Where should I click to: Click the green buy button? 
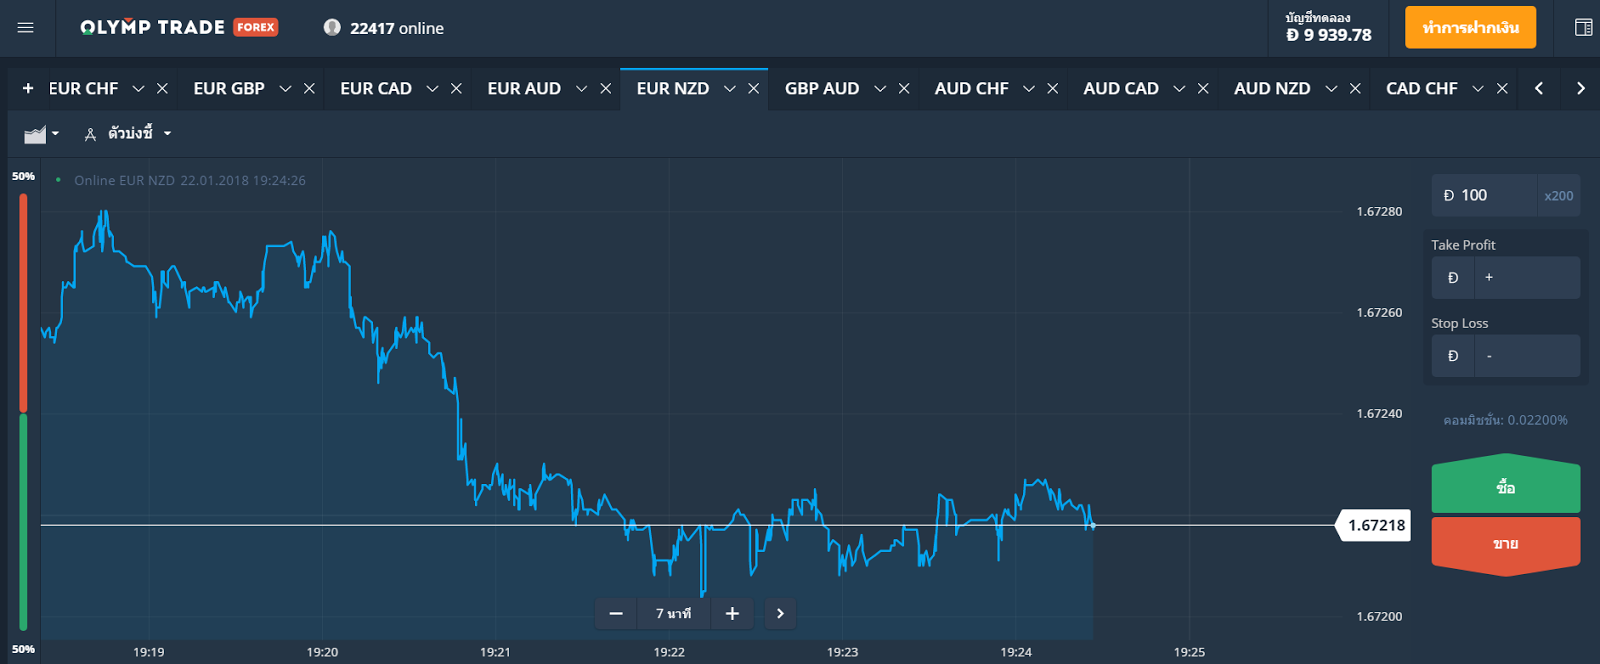tap(1505, 488)
